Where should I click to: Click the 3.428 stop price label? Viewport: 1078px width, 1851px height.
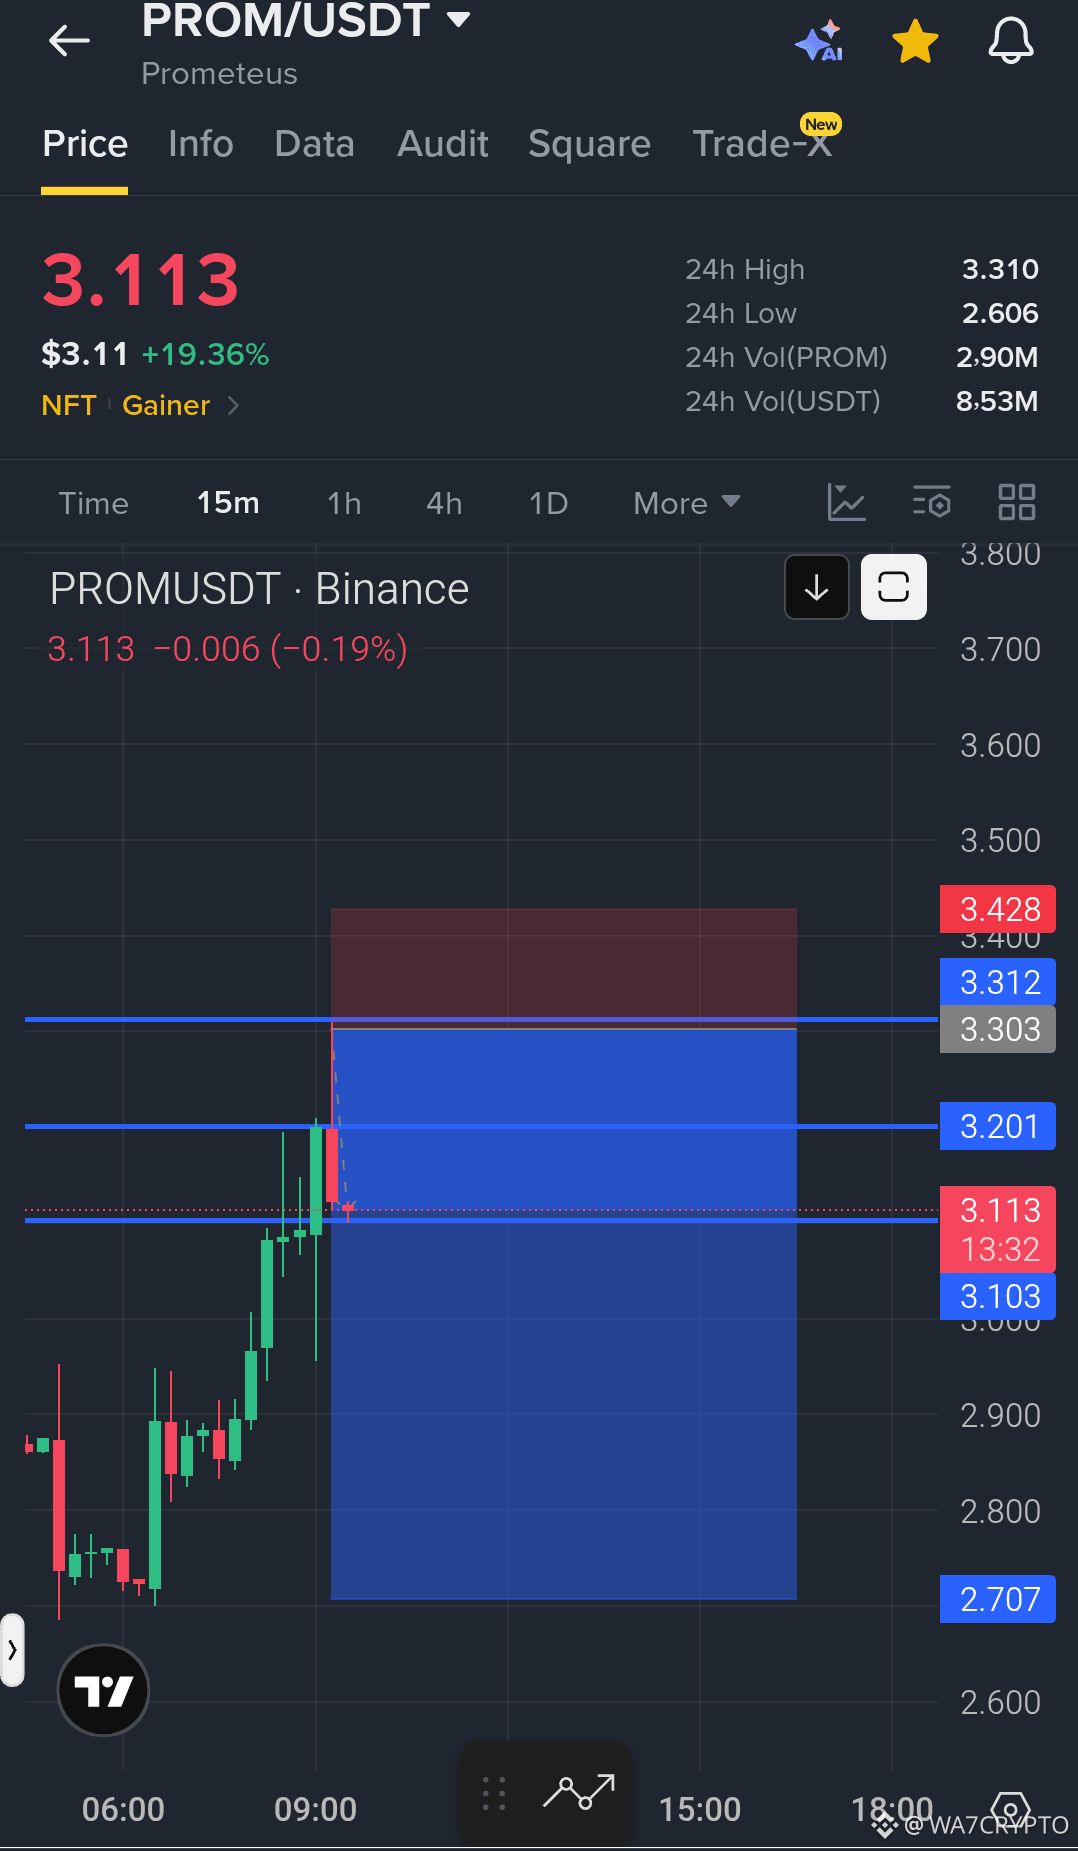coord(998,909)
